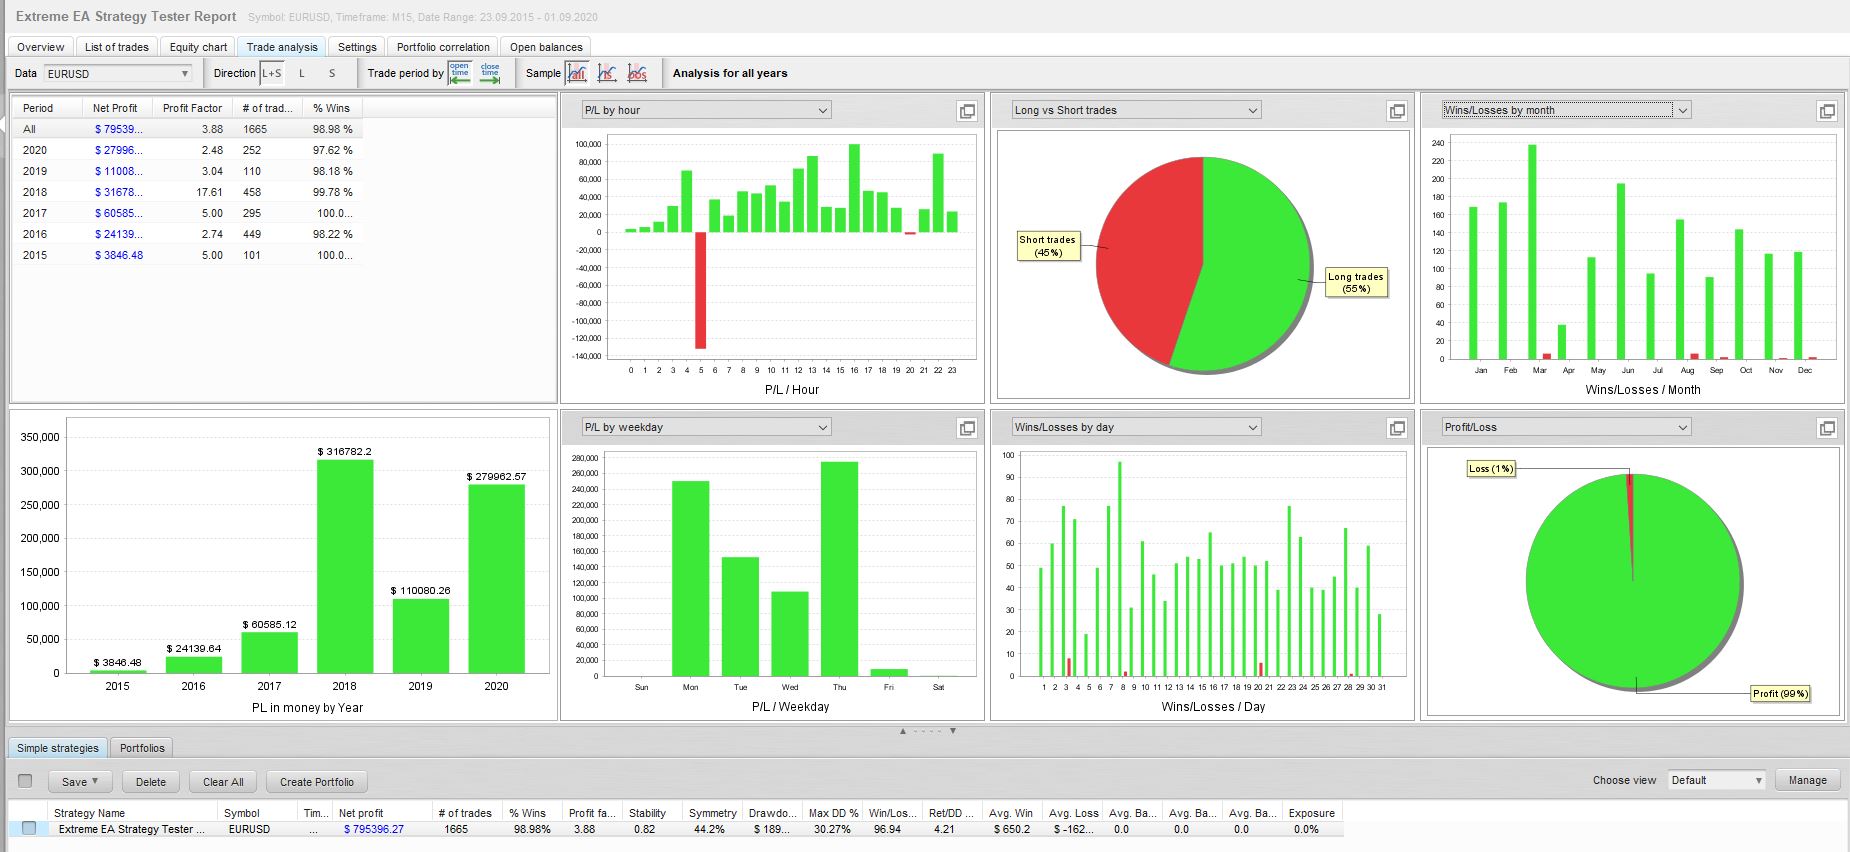1850x852 pixels.
Task: Choose the out-of-sample 'OOS' icon
Action: (x=637, y=73)
